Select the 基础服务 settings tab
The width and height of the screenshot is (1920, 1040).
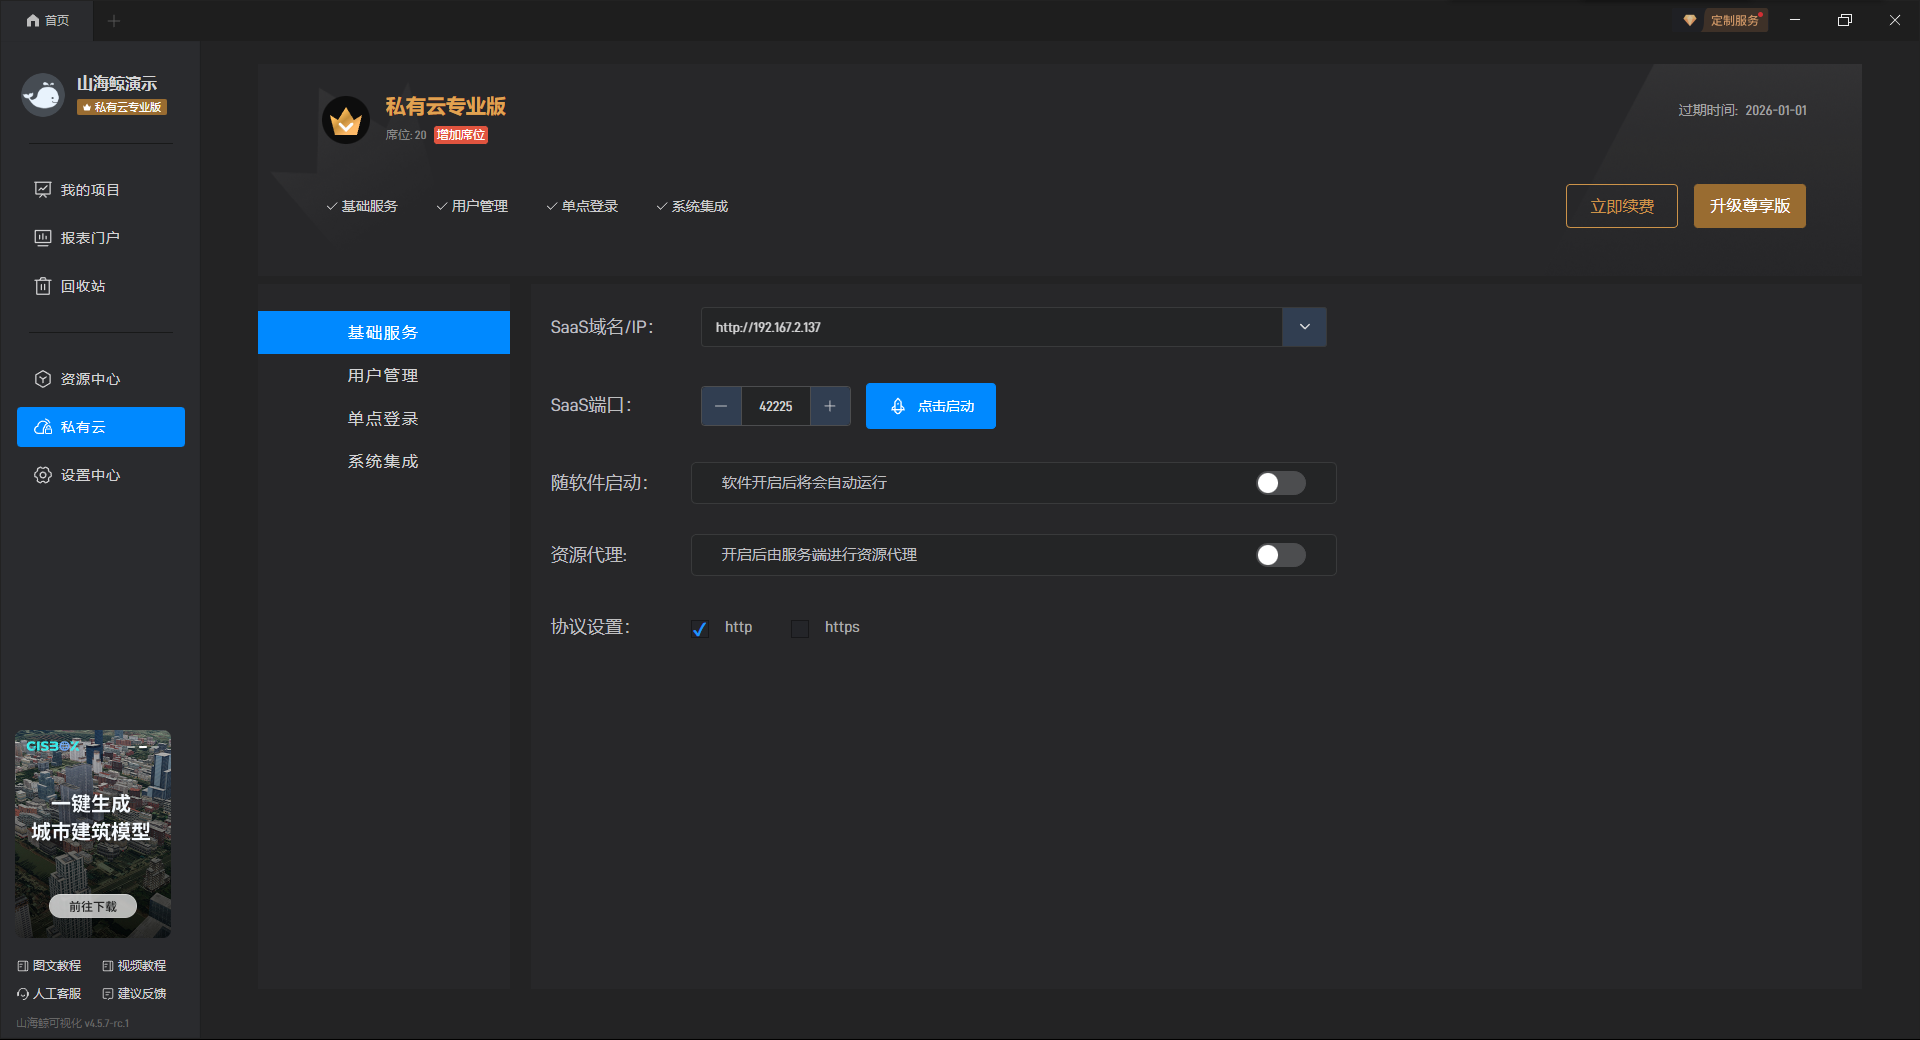(x=384, y=332)
